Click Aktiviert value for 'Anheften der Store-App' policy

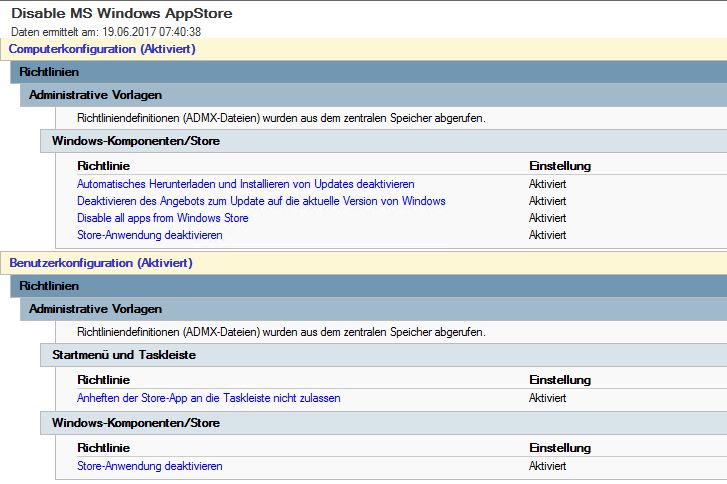[x=548, y=398]
